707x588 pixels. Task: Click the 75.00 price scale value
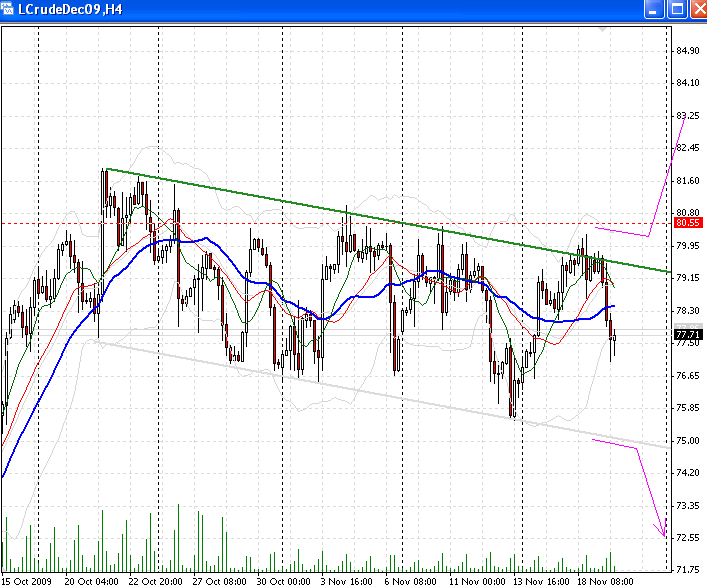(x=688, y=441)
